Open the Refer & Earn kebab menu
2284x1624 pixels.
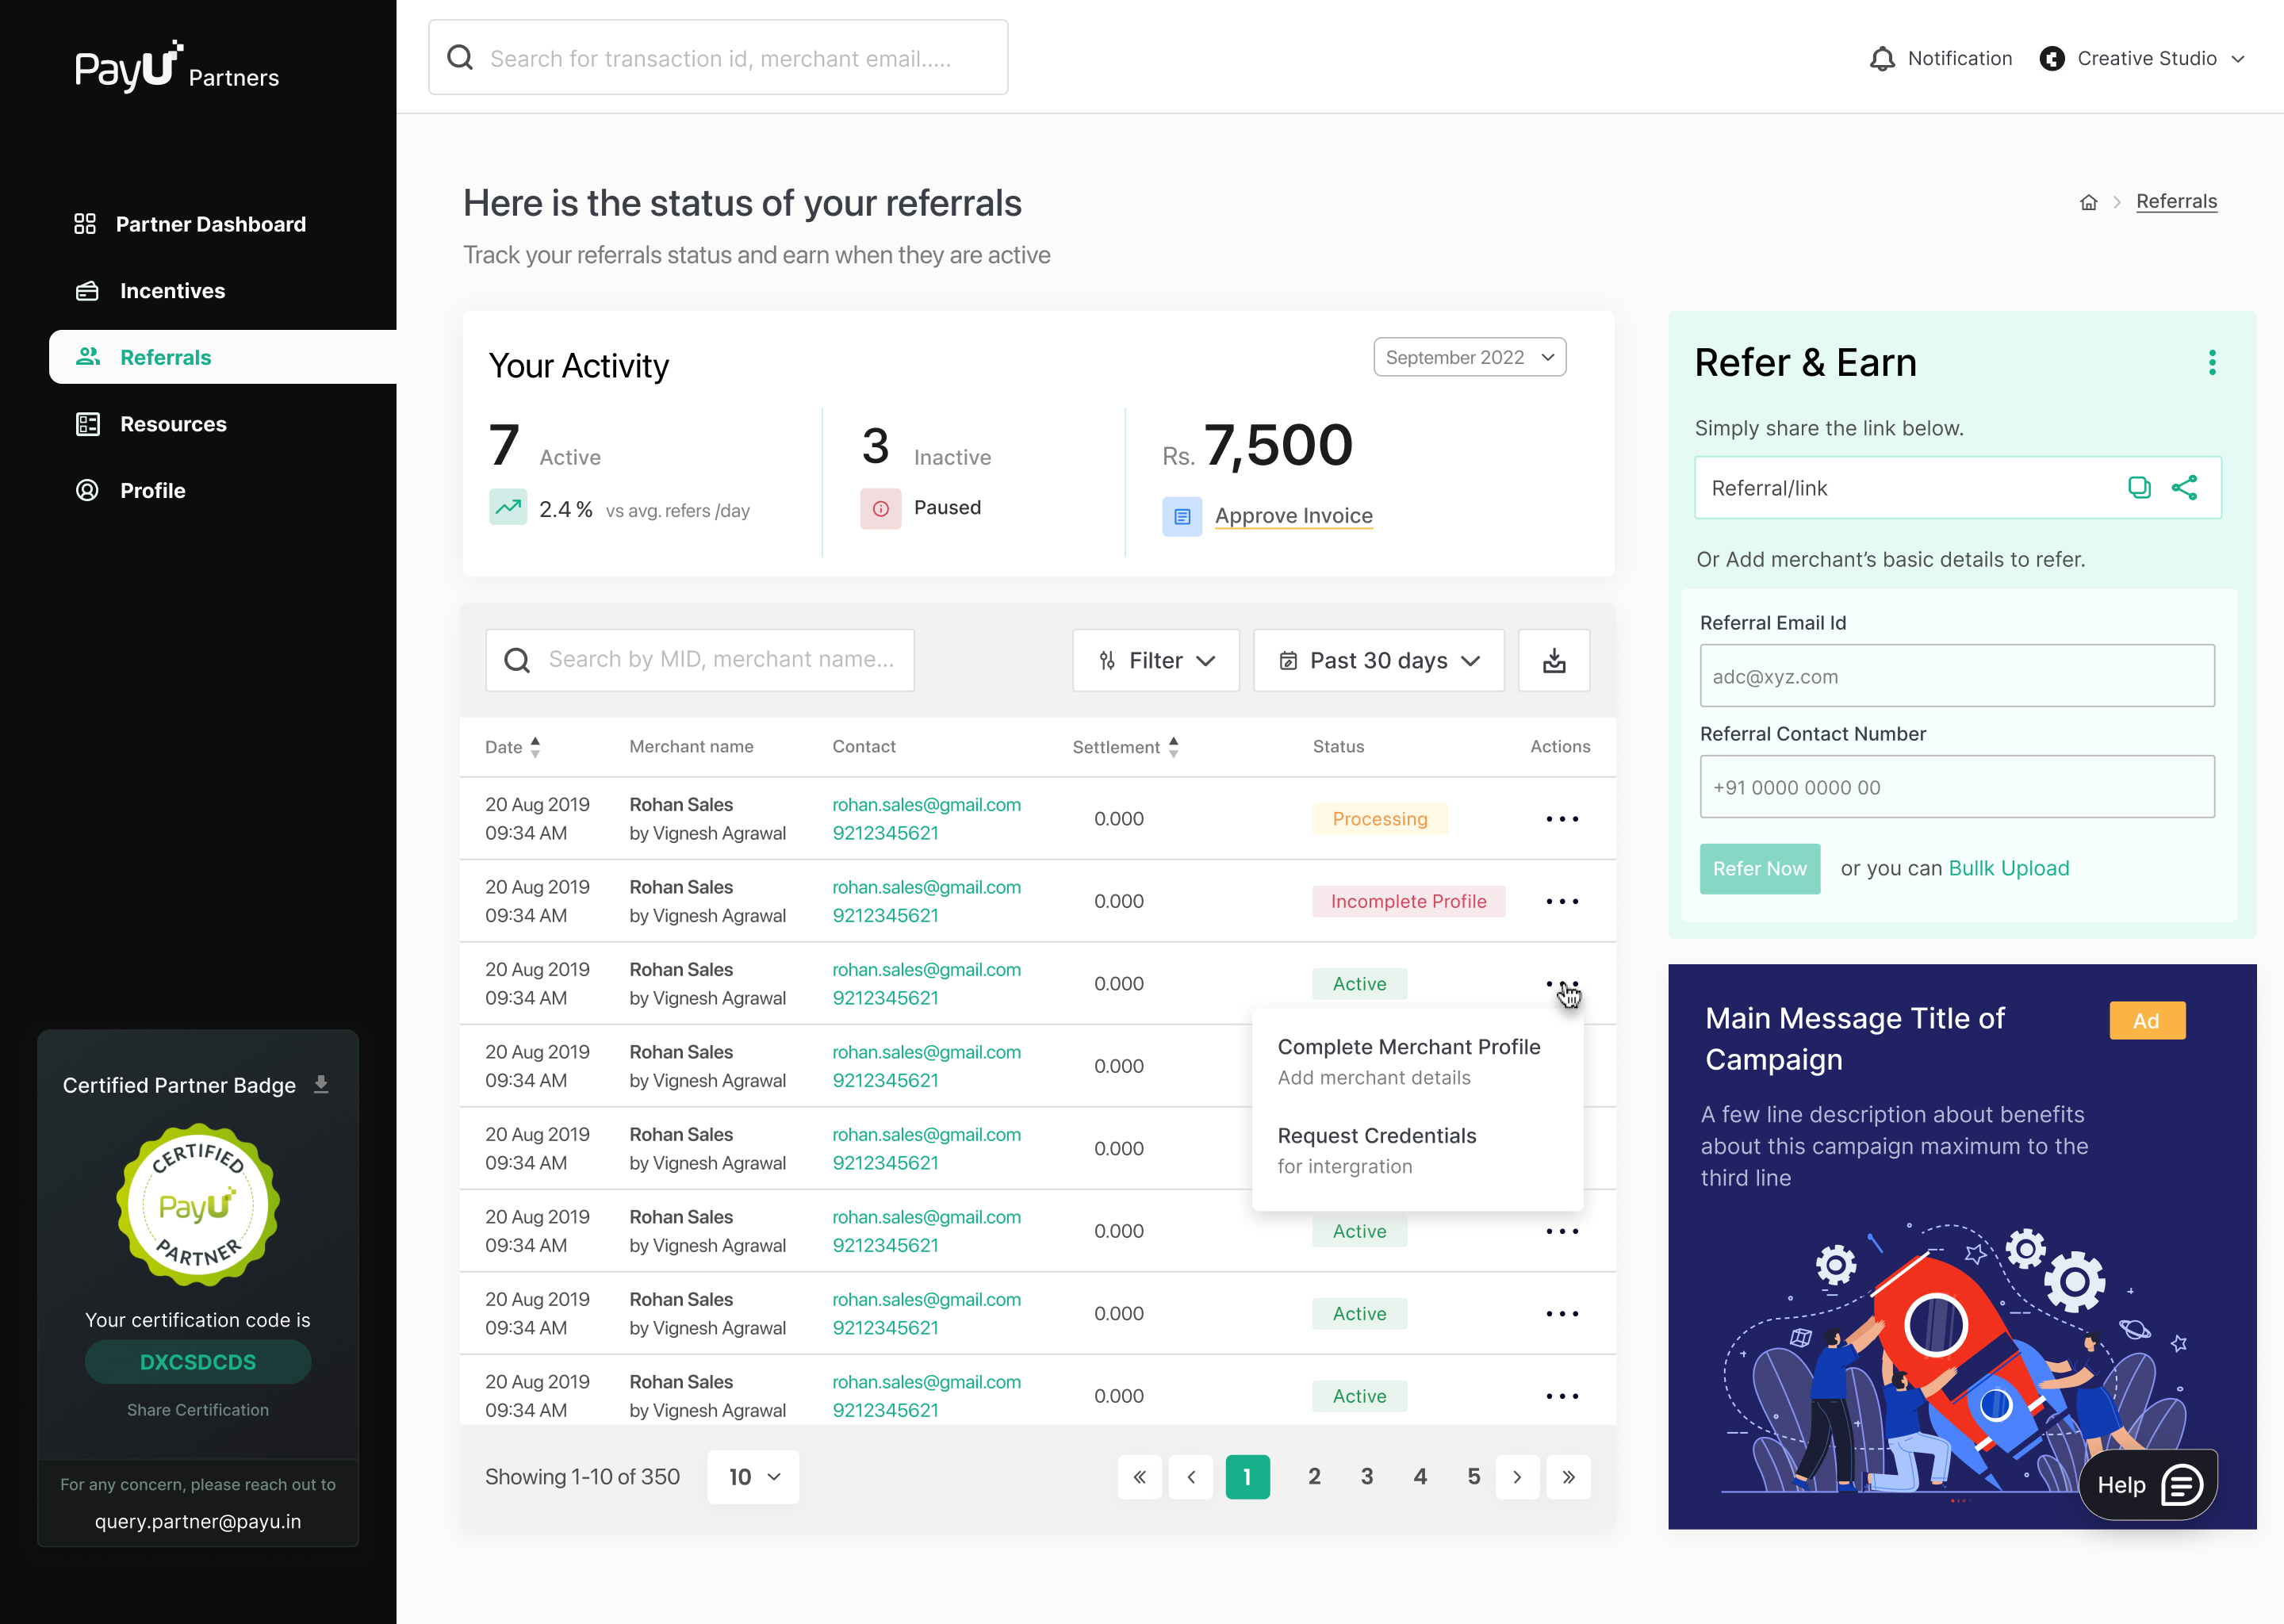tap(2213, 362)
